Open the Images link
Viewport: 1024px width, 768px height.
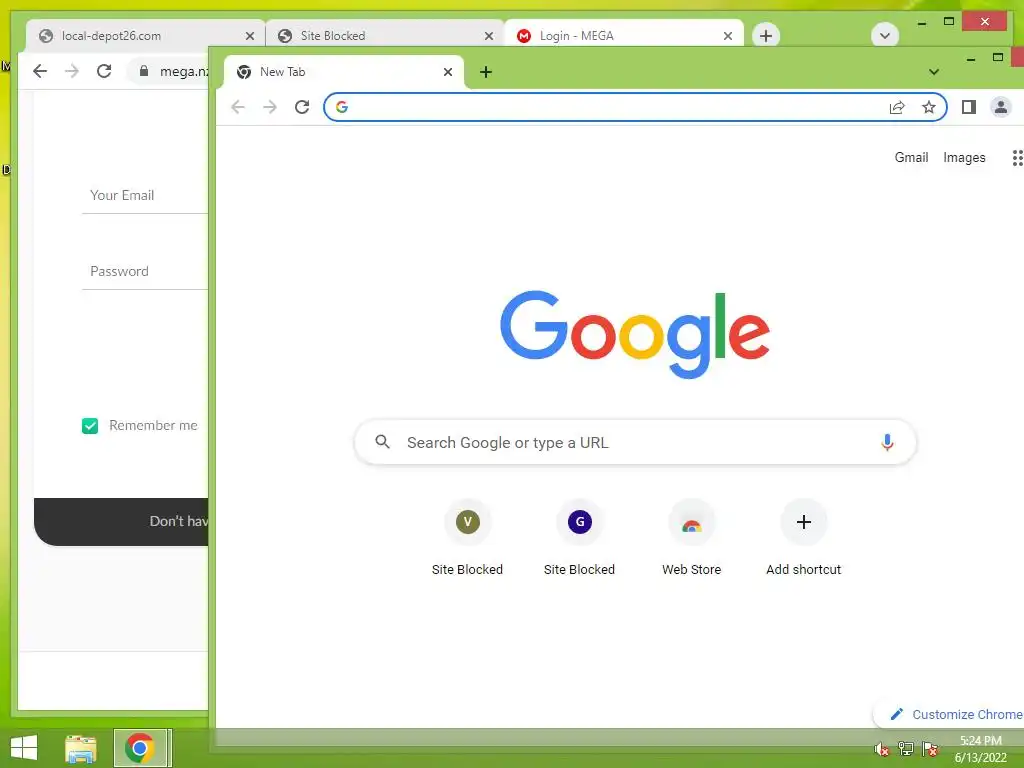tap(964, 157)
